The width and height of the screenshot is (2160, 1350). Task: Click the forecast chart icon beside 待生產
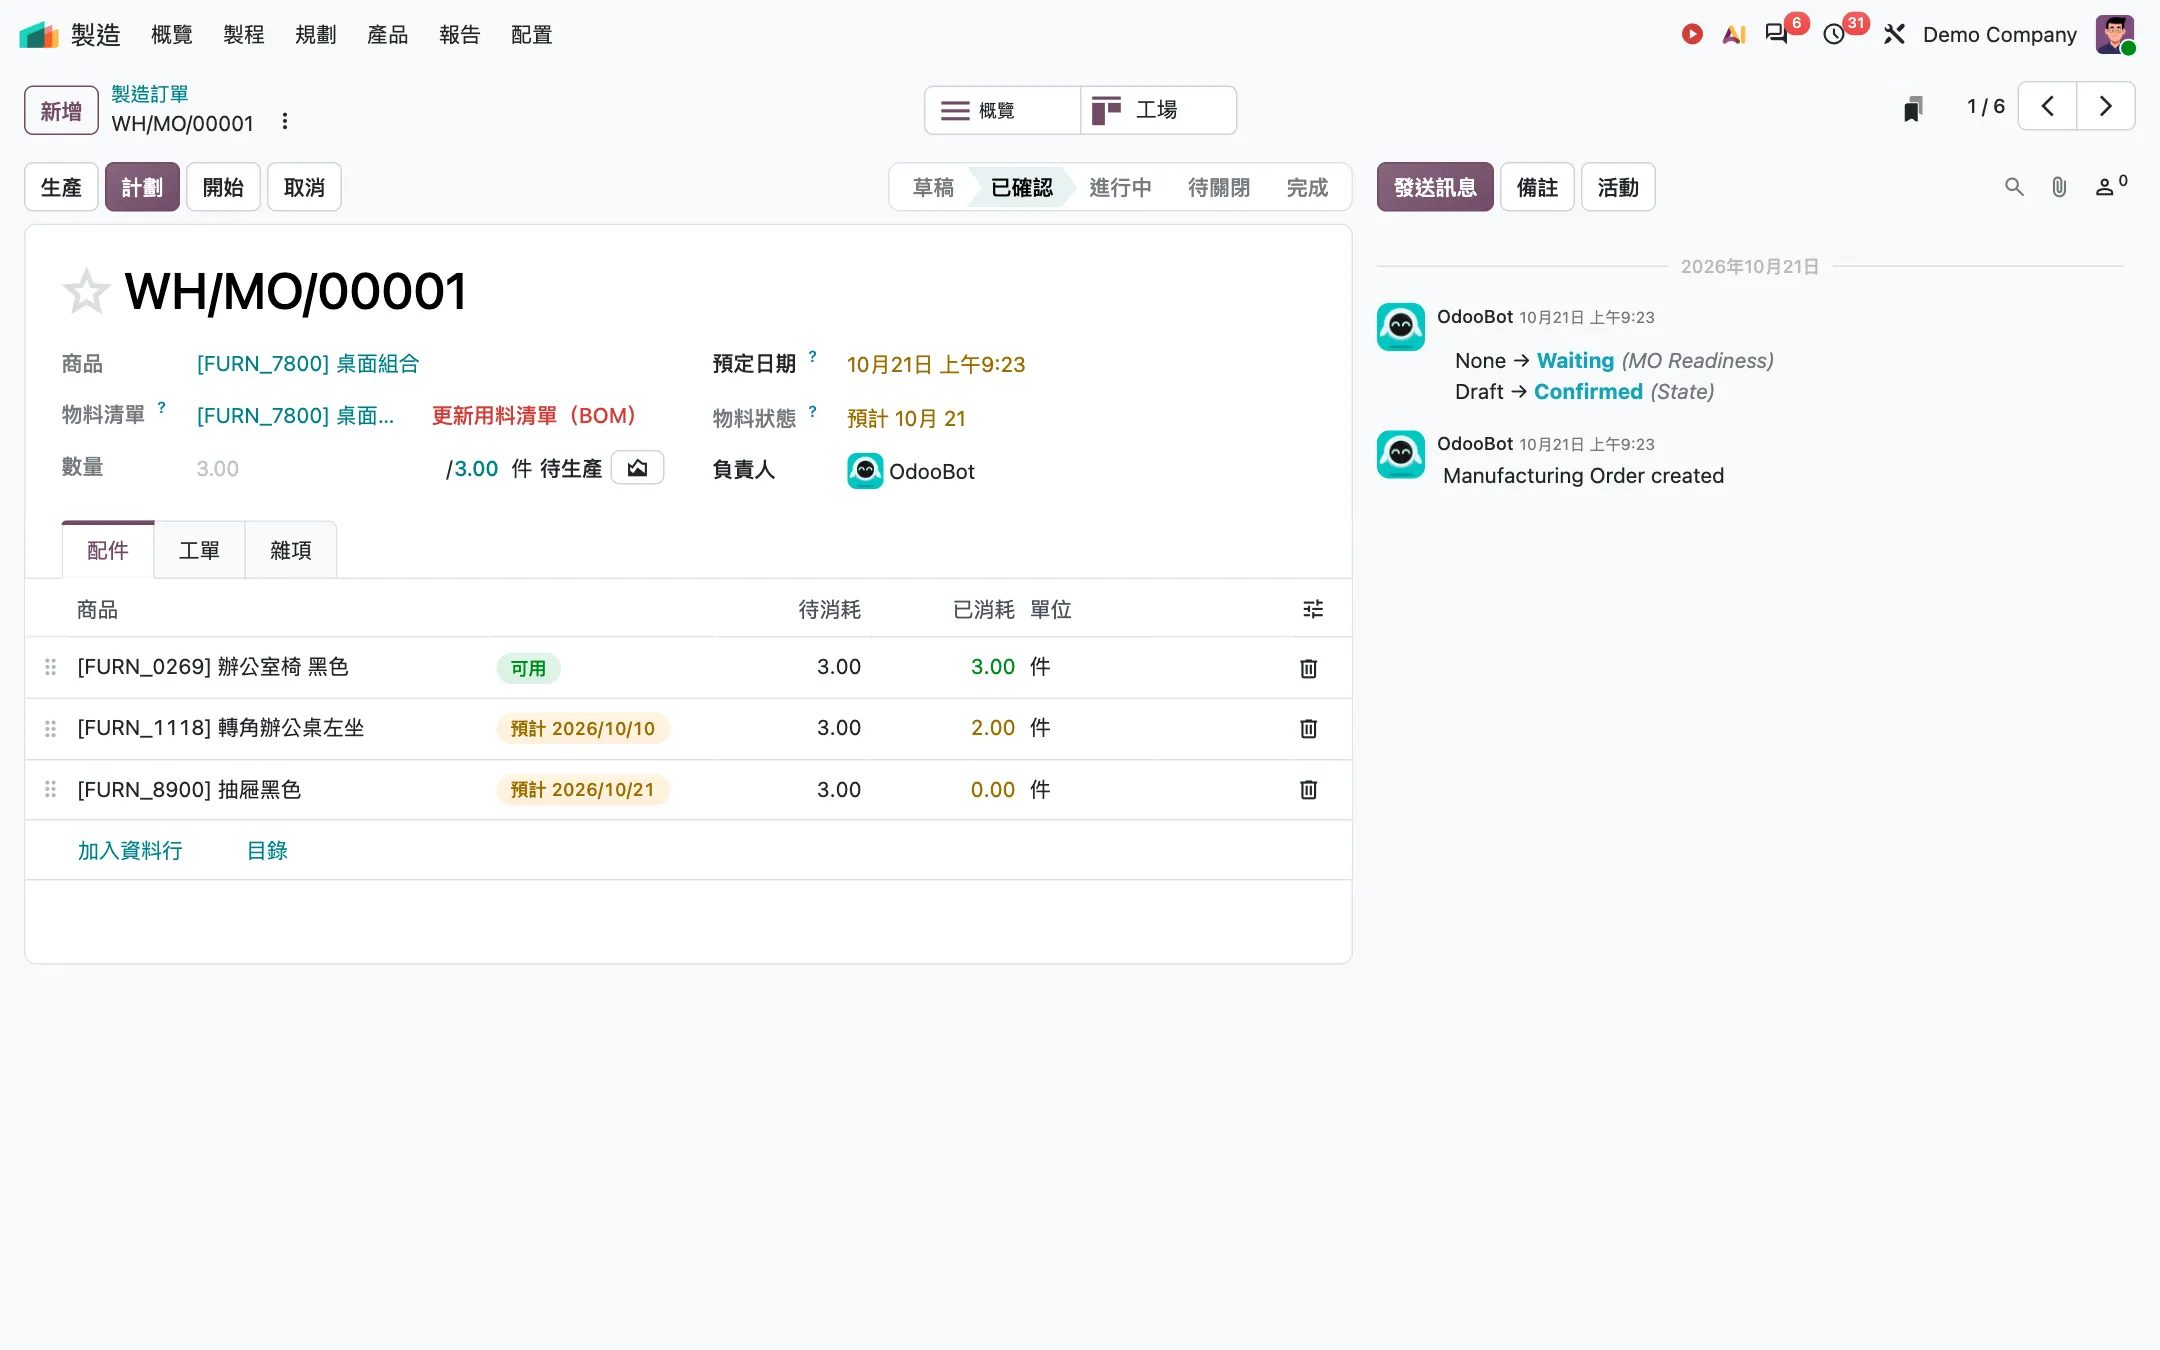coord(637,468)
